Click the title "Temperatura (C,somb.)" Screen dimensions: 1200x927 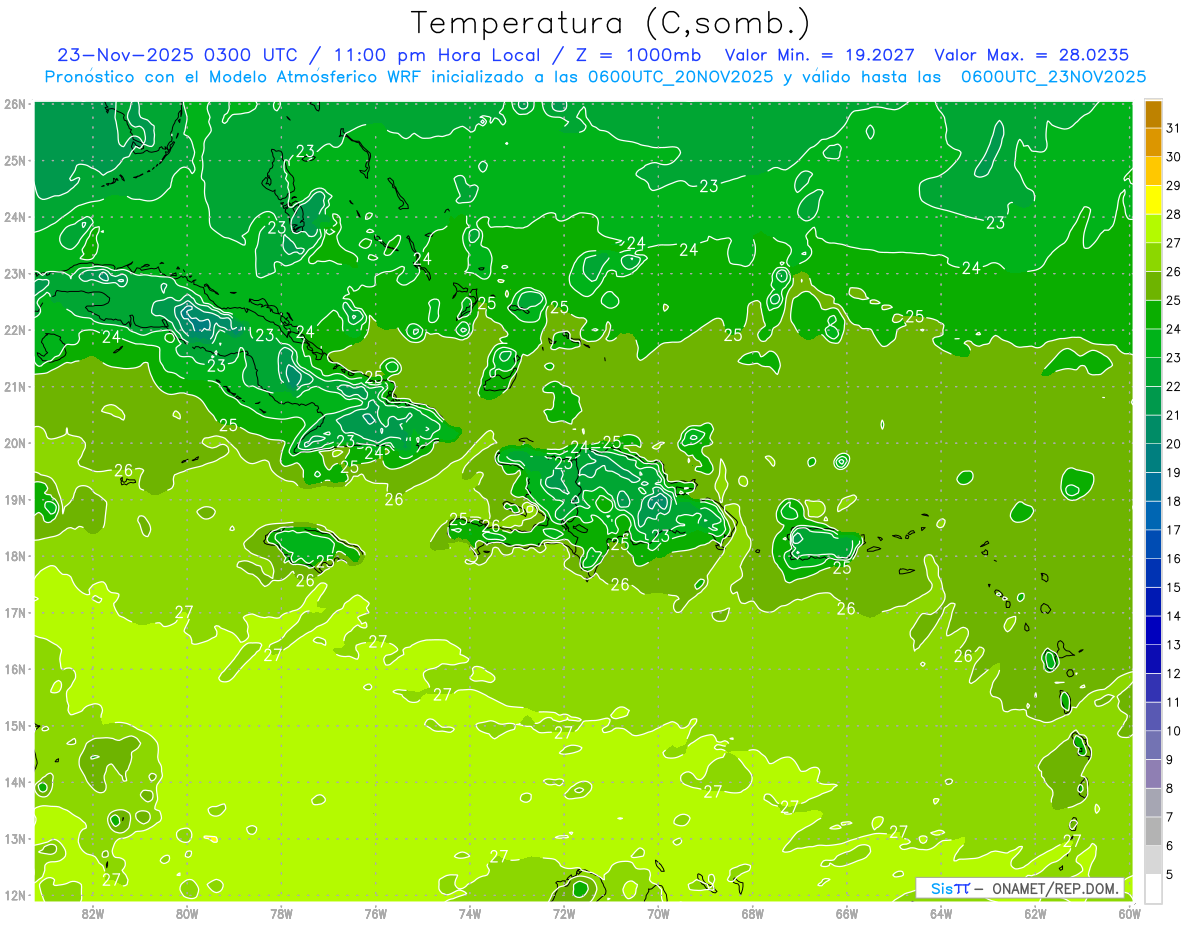611,24
